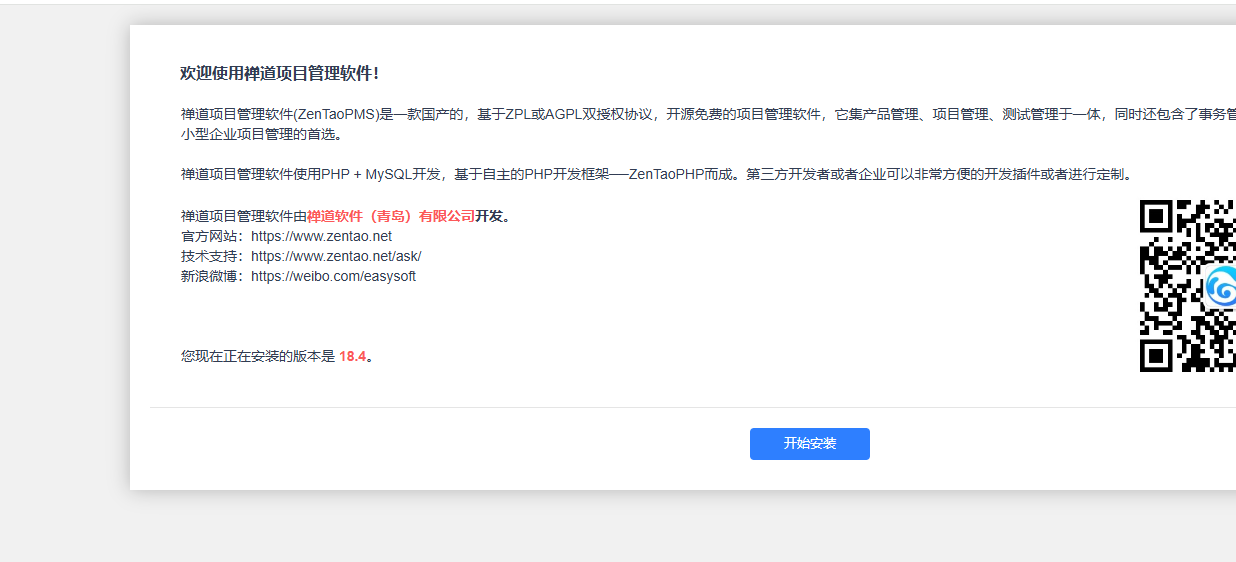This screenshot has width=1236, height=562.
Task: Click the 欢迎使用禅道项目管理软件 heading
Action: coord(279,74)
